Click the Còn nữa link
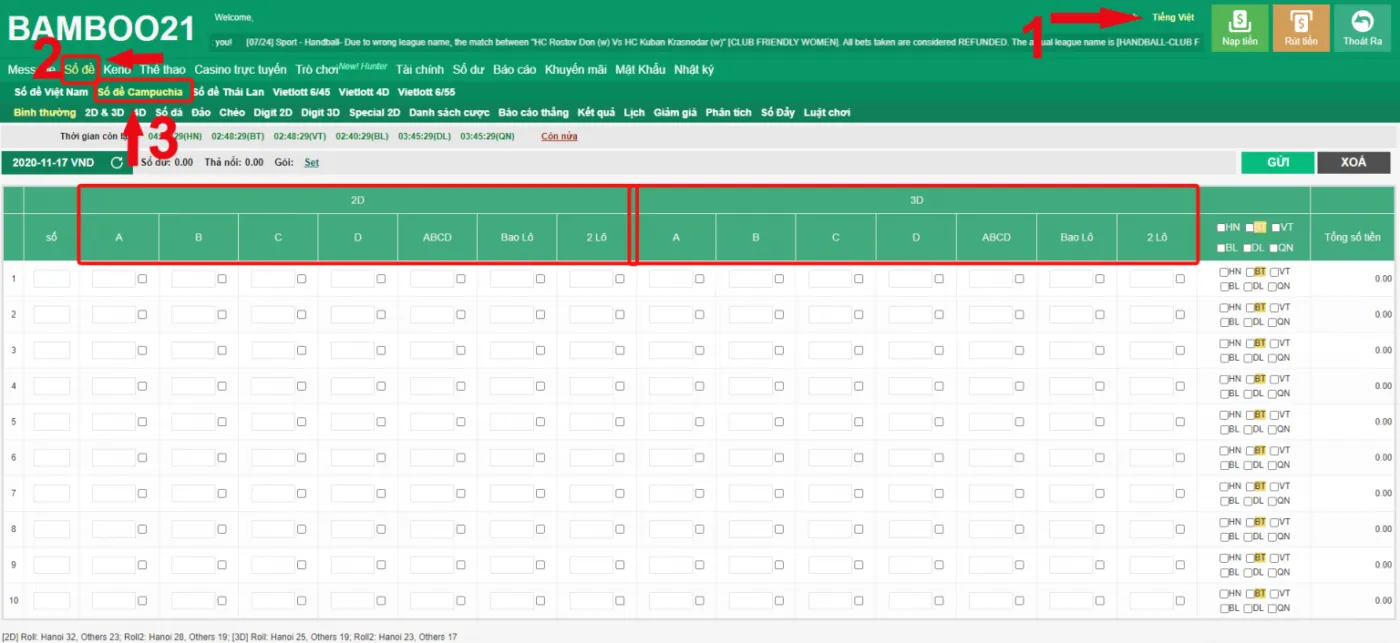 [559, 136]
